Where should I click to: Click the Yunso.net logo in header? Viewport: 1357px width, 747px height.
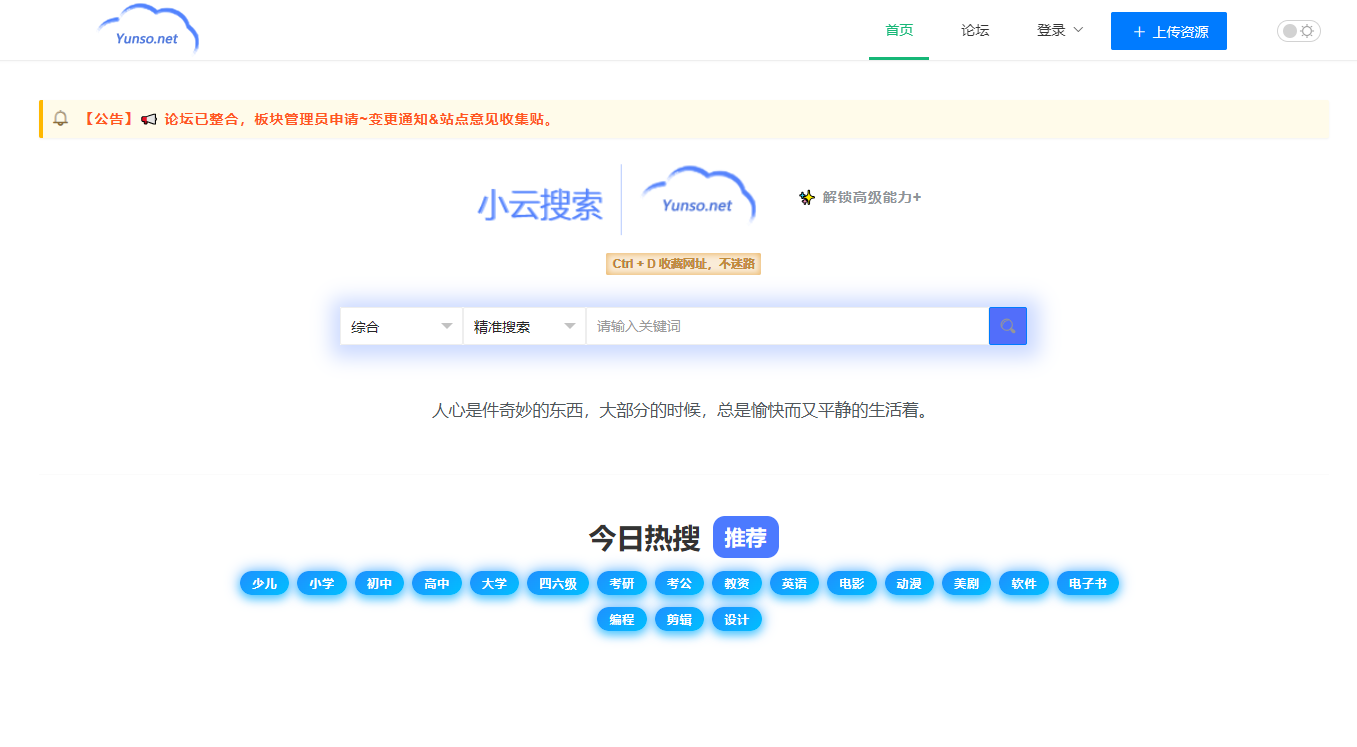pyautogui.click(x=149, y=29)
